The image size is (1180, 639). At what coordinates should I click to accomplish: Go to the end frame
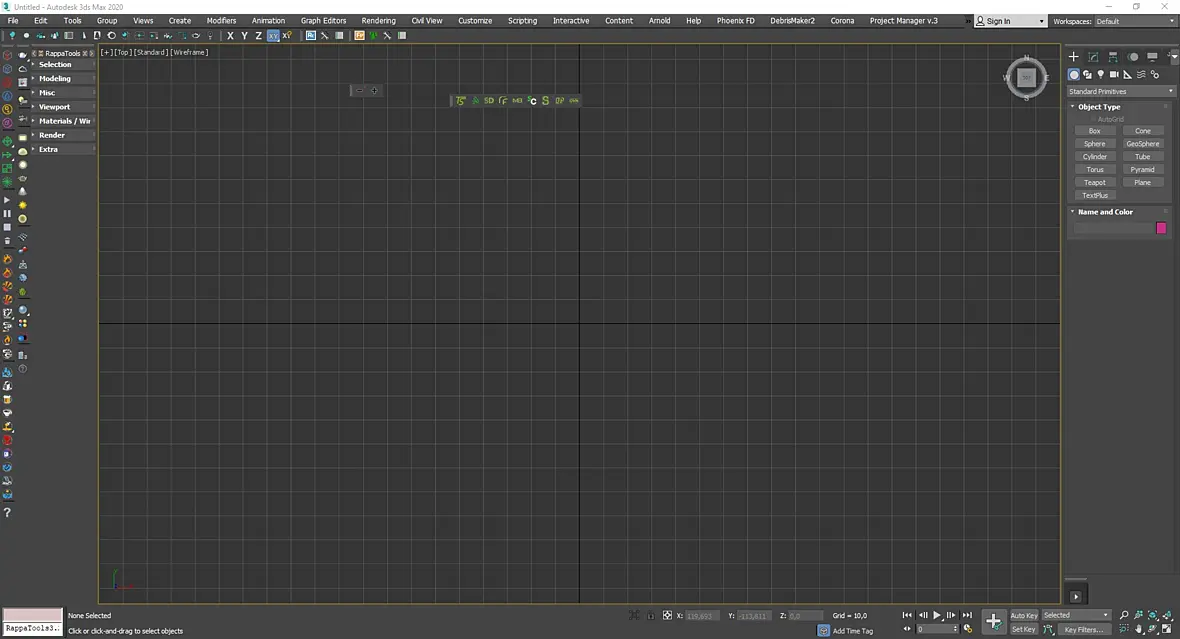pos(967,615)
